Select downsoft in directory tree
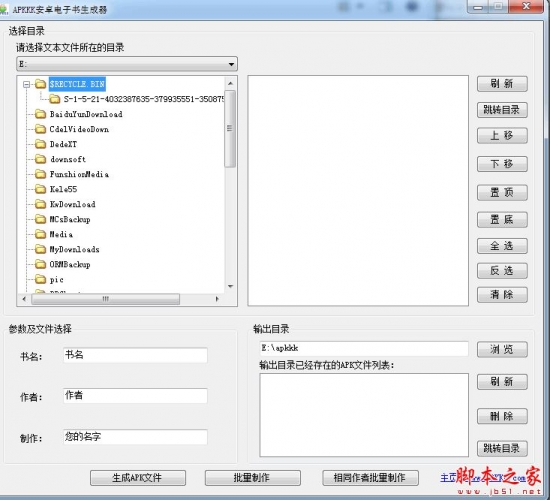 pos(68,159)
